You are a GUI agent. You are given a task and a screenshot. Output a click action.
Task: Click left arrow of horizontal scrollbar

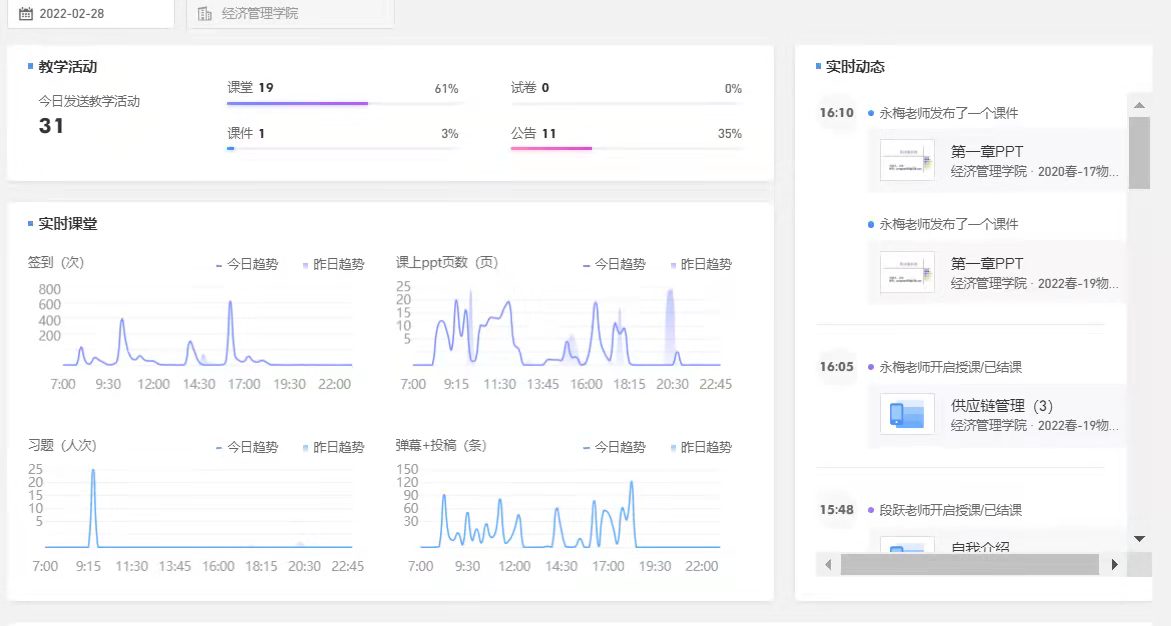click(828, 565)
